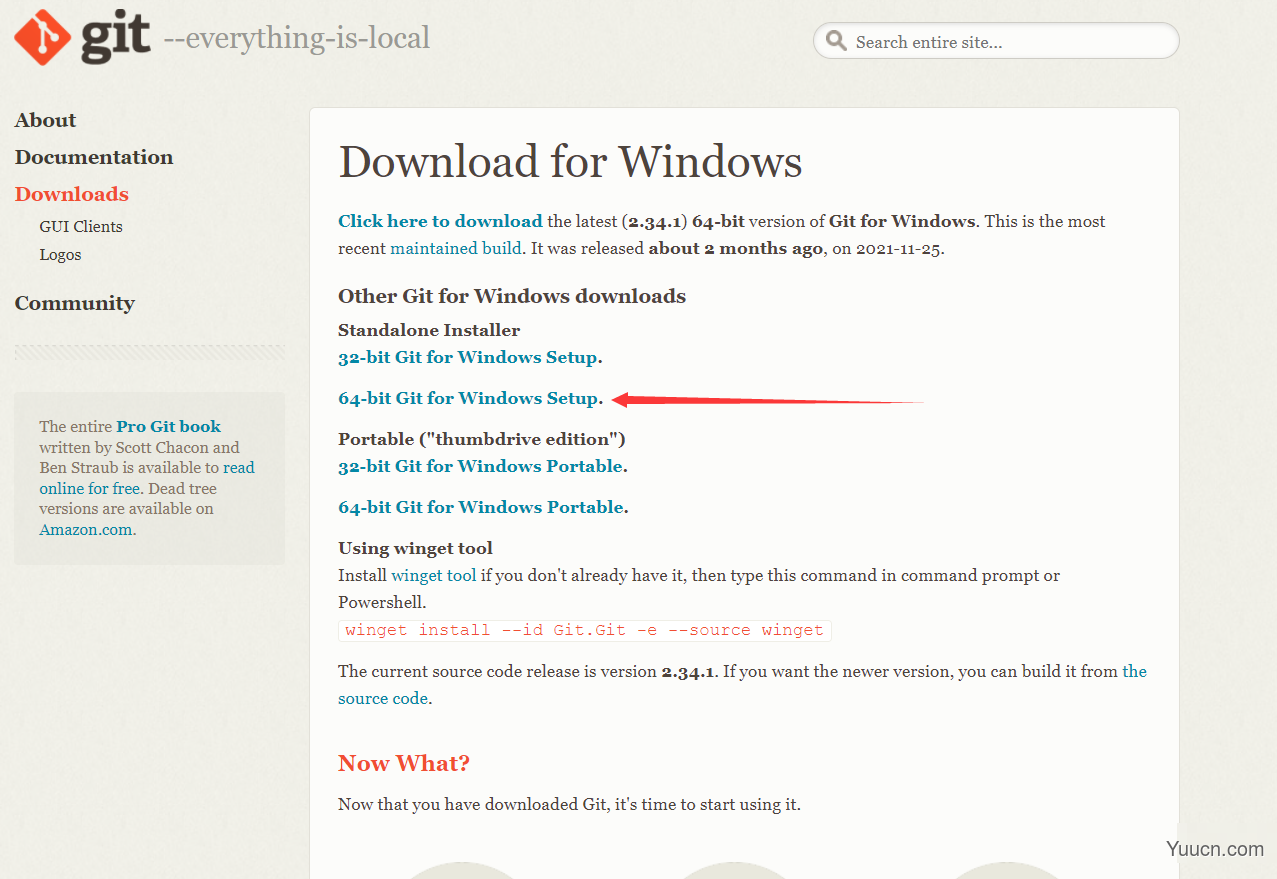Screen dimensions: 1277x879
Task: Focus the Search entire site field
Action: [x=996, y=42]
